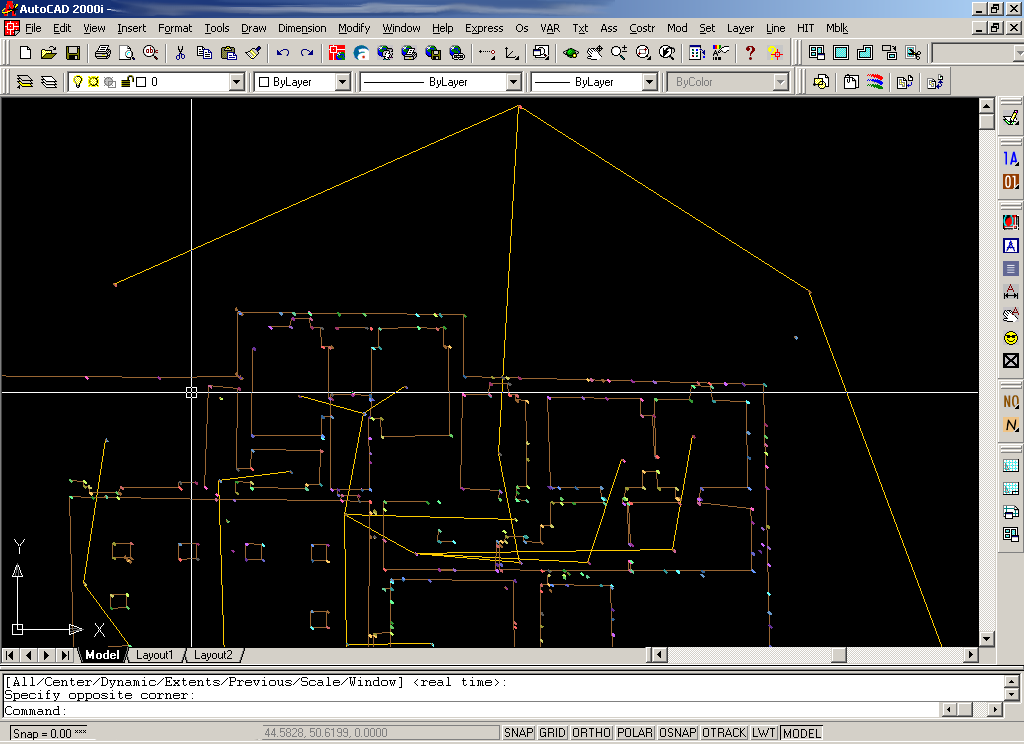Run spell check with the abc magnifier icon

pyautogui.click(x=151, y=53)
